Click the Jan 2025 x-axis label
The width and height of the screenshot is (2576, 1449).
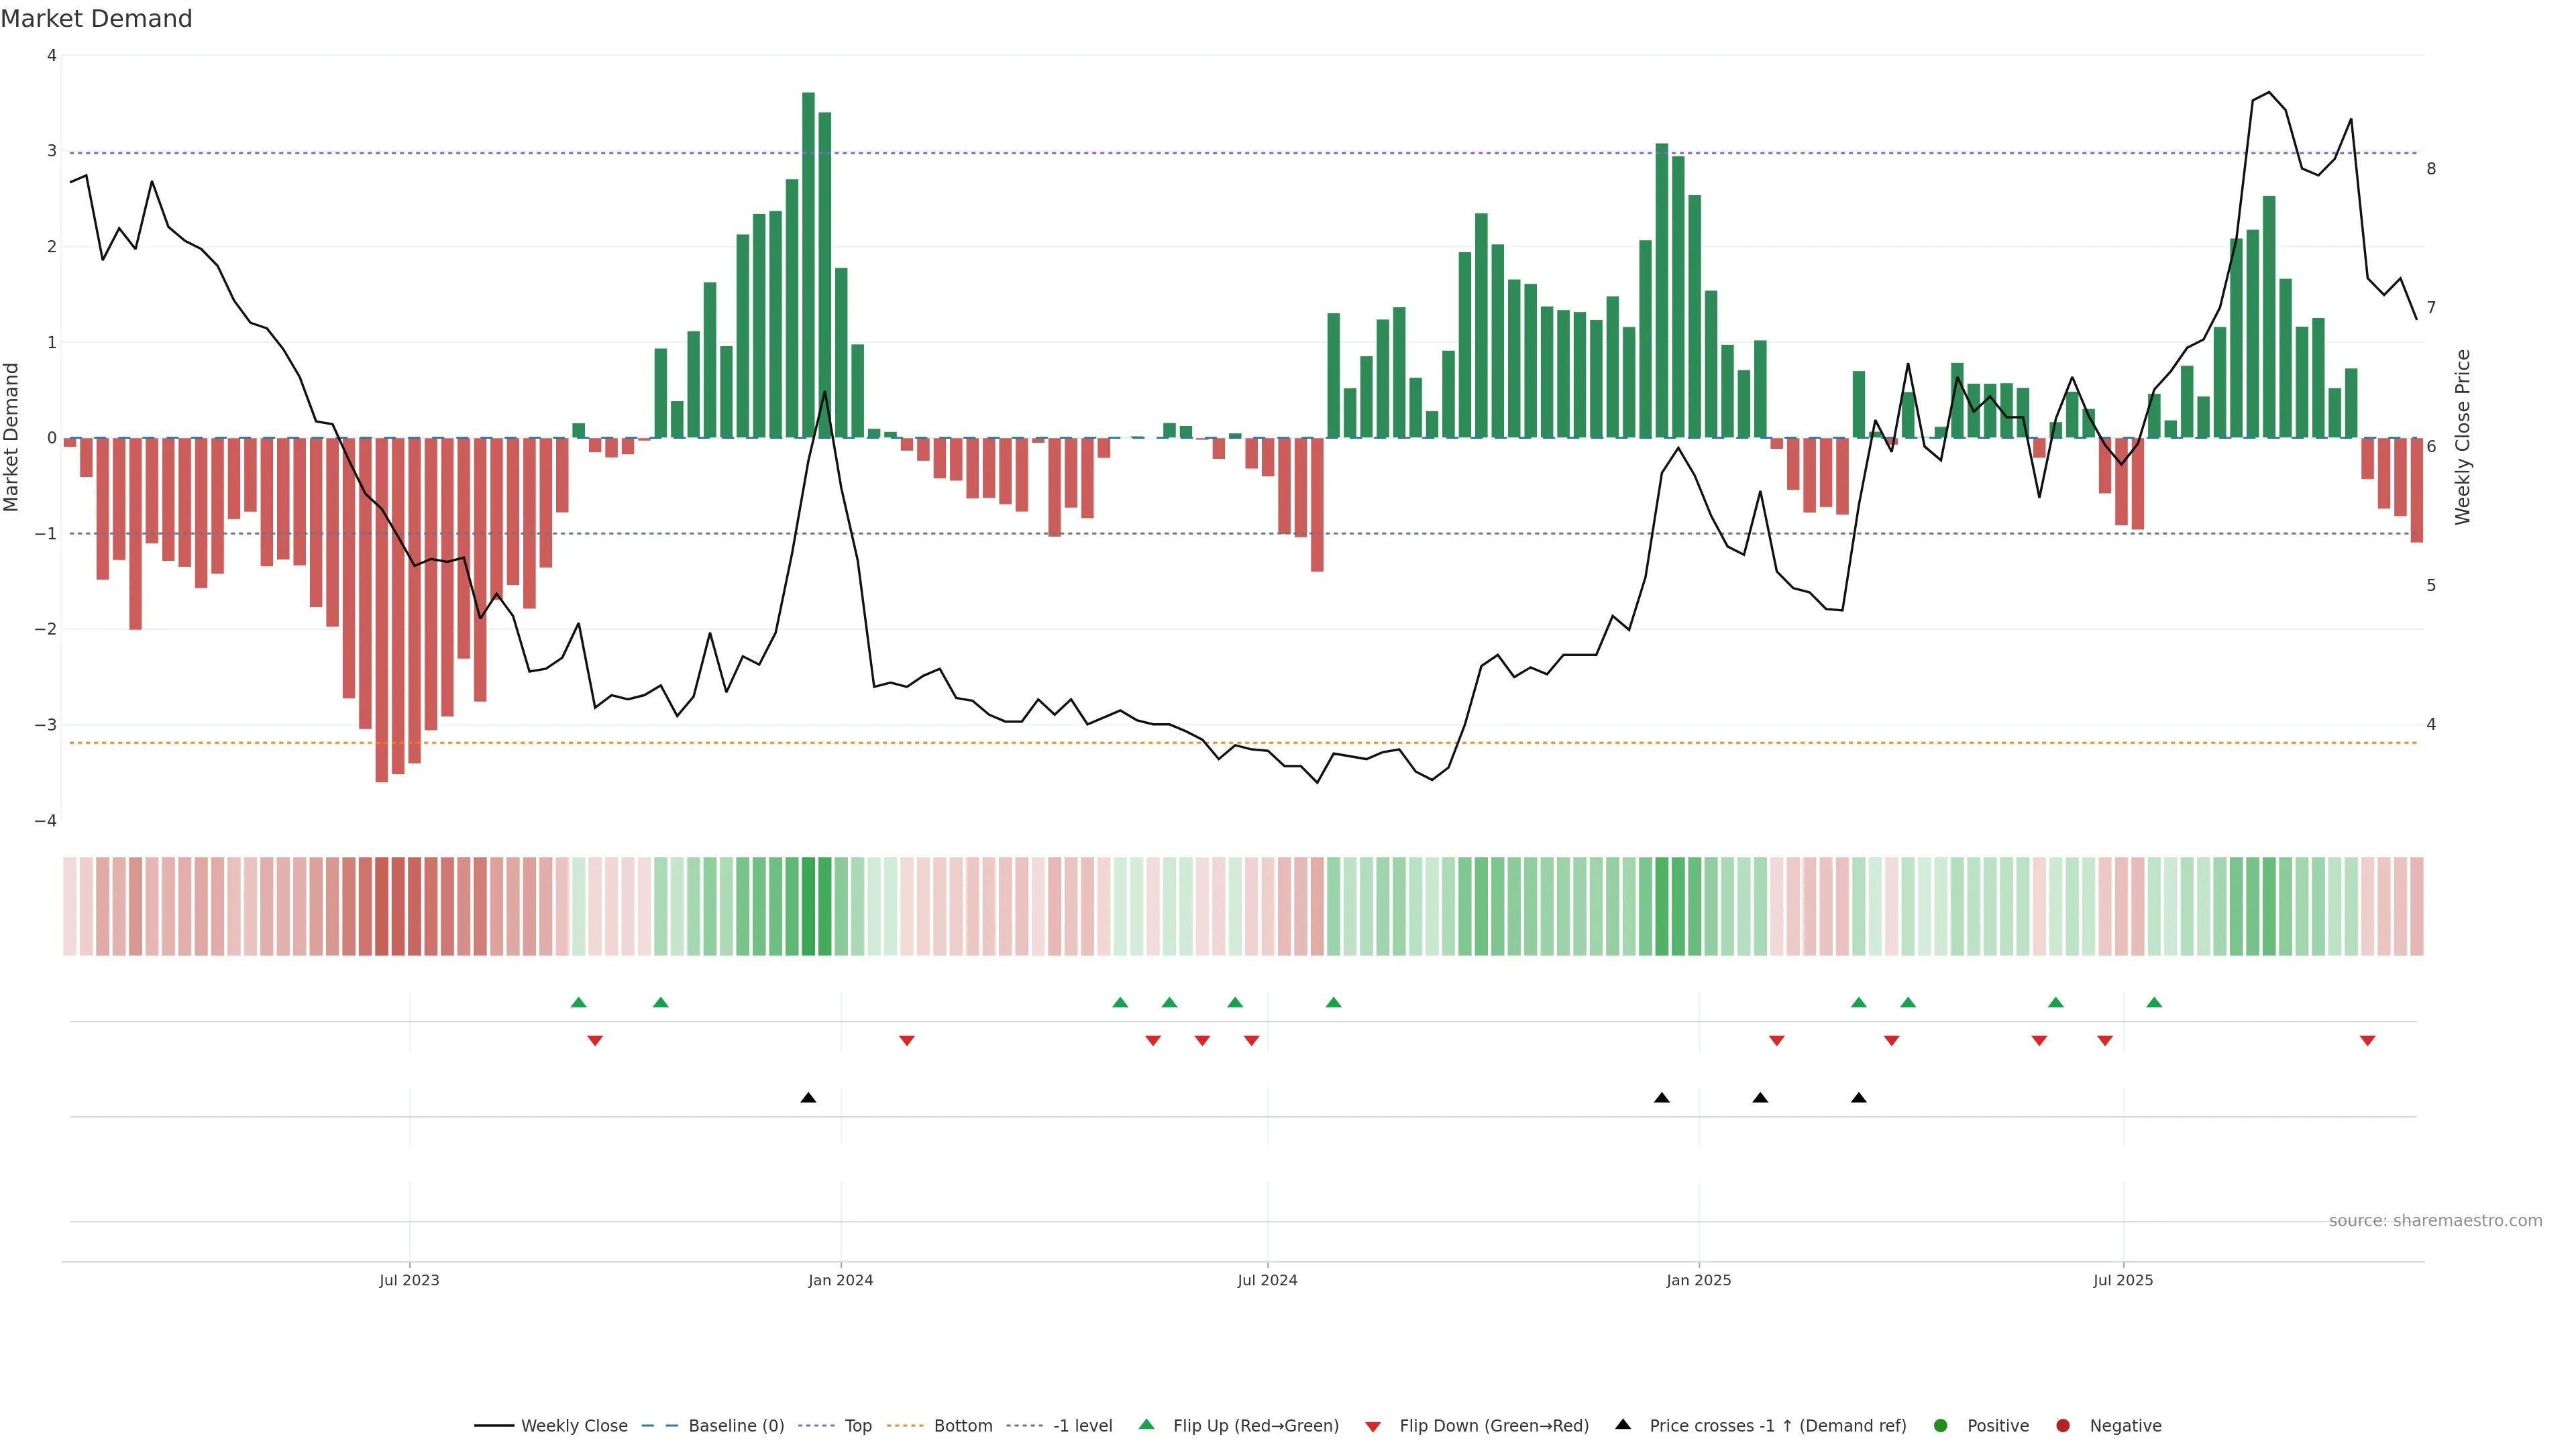point(1698,1280)
